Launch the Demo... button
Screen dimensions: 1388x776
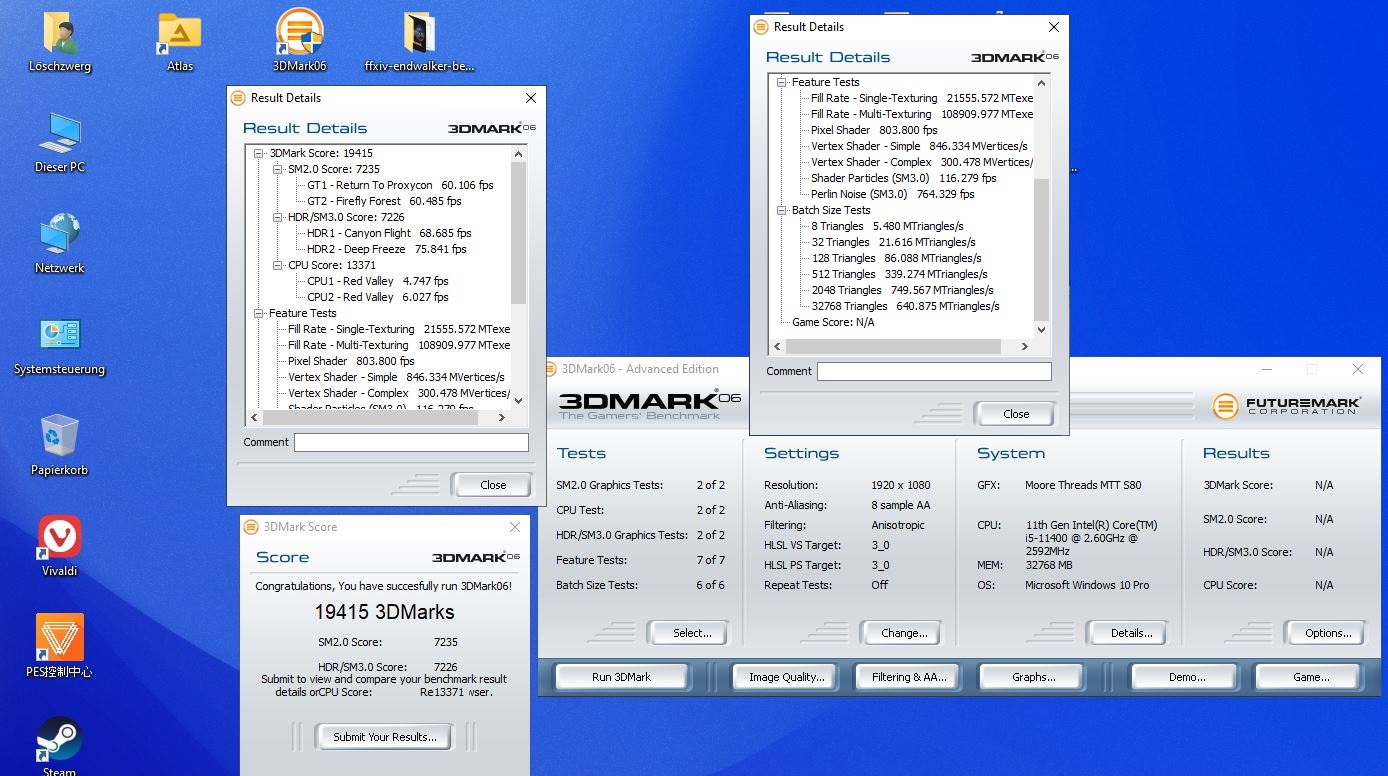click(x=1186, y=677)
